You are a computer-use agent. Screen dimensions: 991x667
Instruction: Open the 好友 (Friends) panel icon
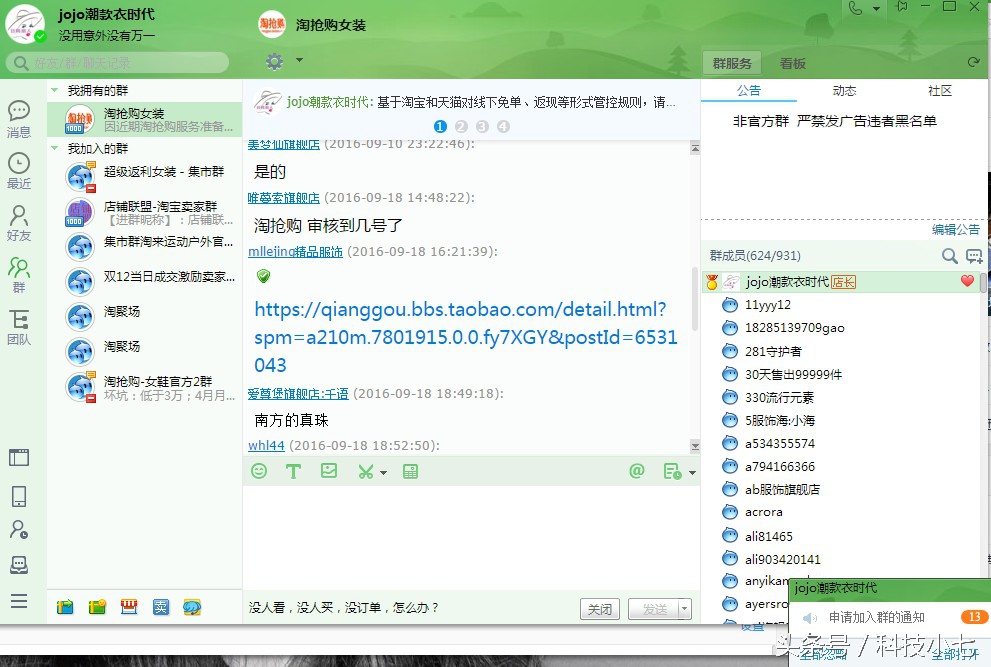tap(20, 222)
